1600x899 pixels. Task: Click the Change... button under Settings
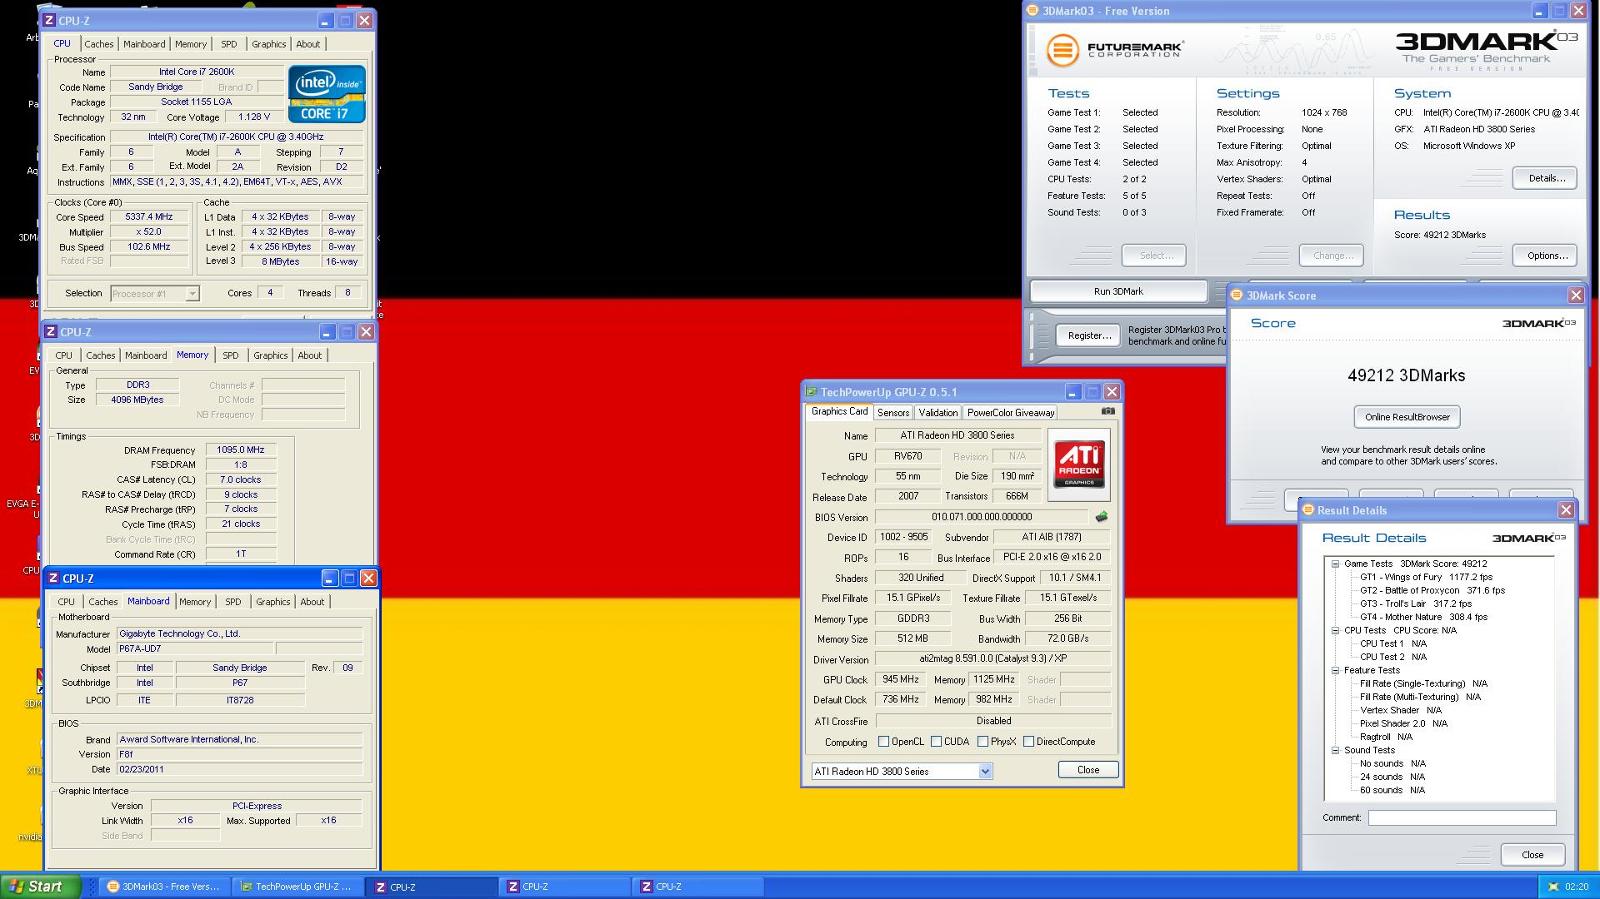[1331, 255]
